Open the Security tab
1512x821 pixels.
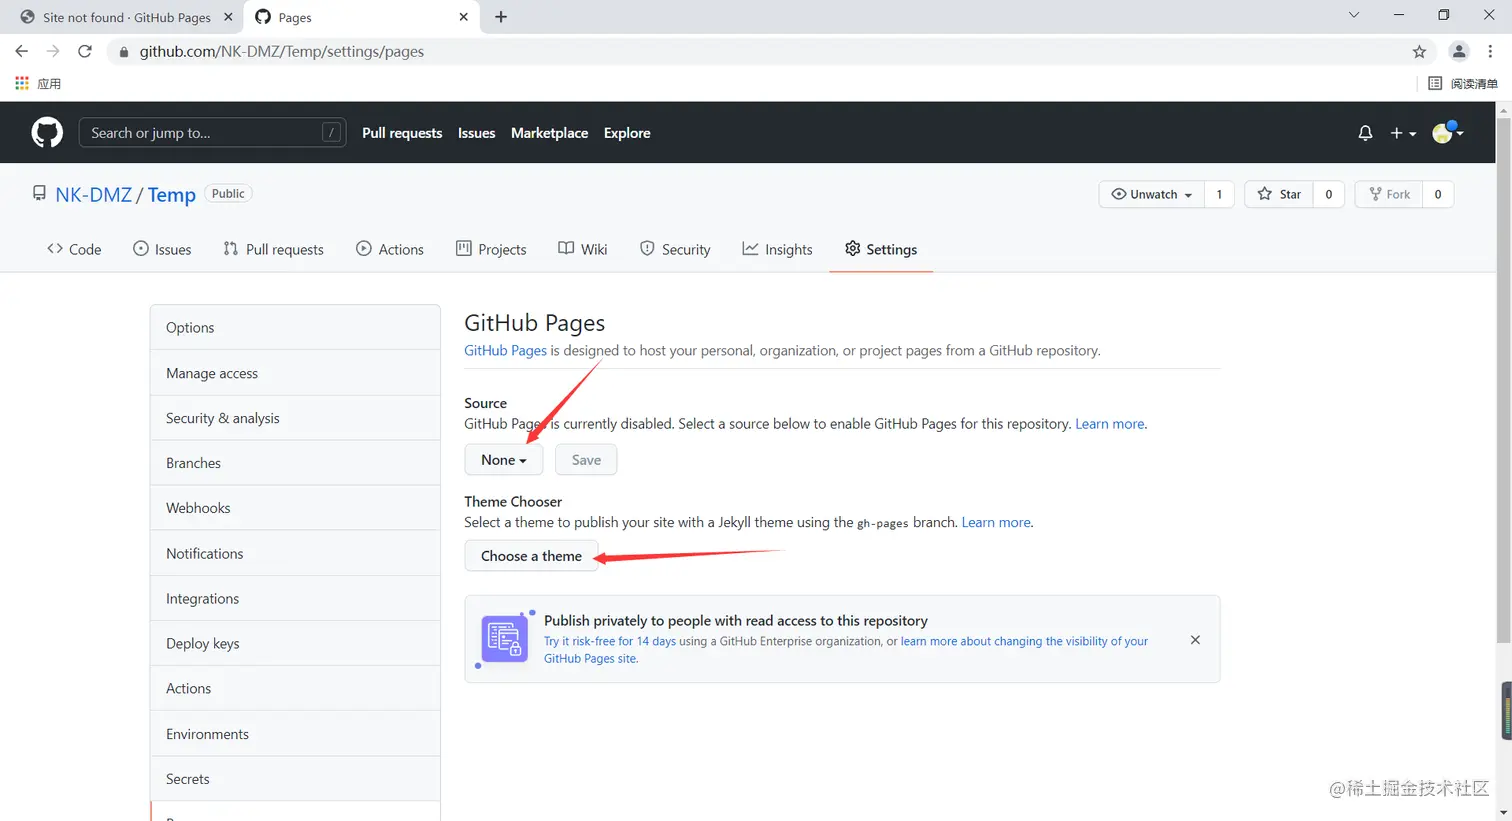[x=675, y=249]
